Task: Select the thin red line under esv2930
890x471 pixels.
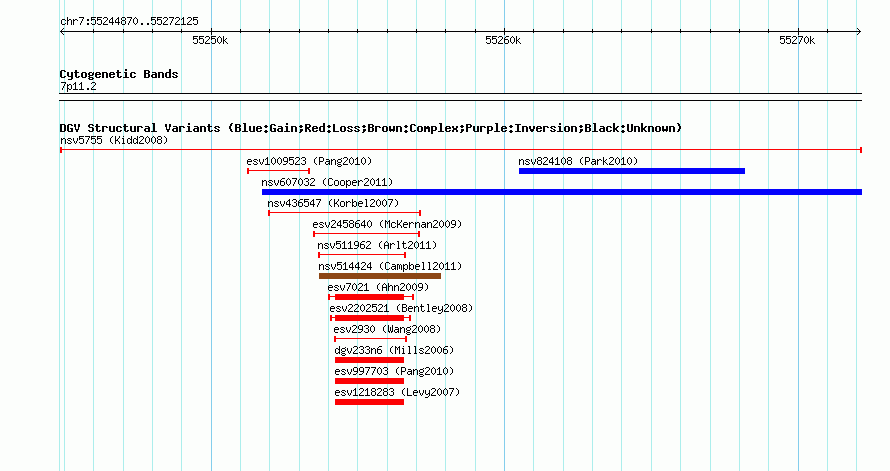Action: (x=371, y=339)
